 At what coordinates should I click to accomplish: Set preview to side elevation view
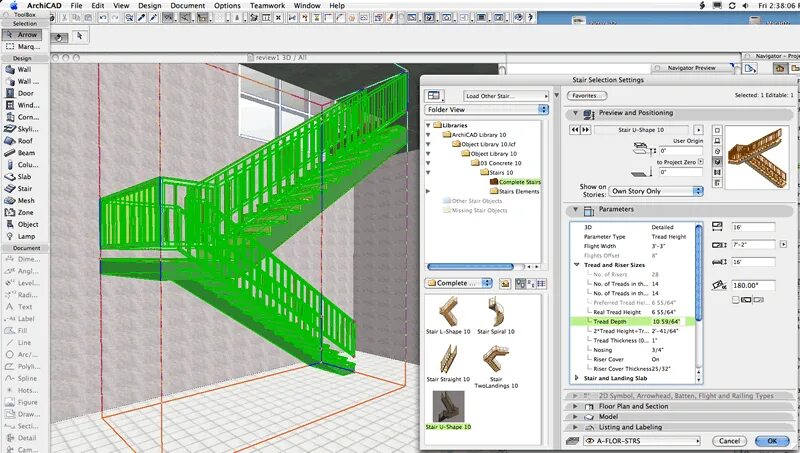pyautogui.click(x=717, y=141)
